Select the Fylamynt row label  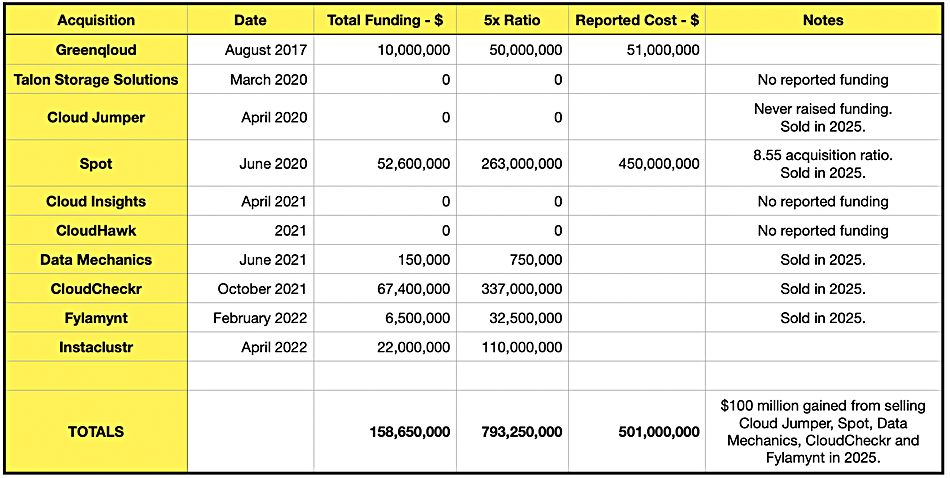coord(96,318)
